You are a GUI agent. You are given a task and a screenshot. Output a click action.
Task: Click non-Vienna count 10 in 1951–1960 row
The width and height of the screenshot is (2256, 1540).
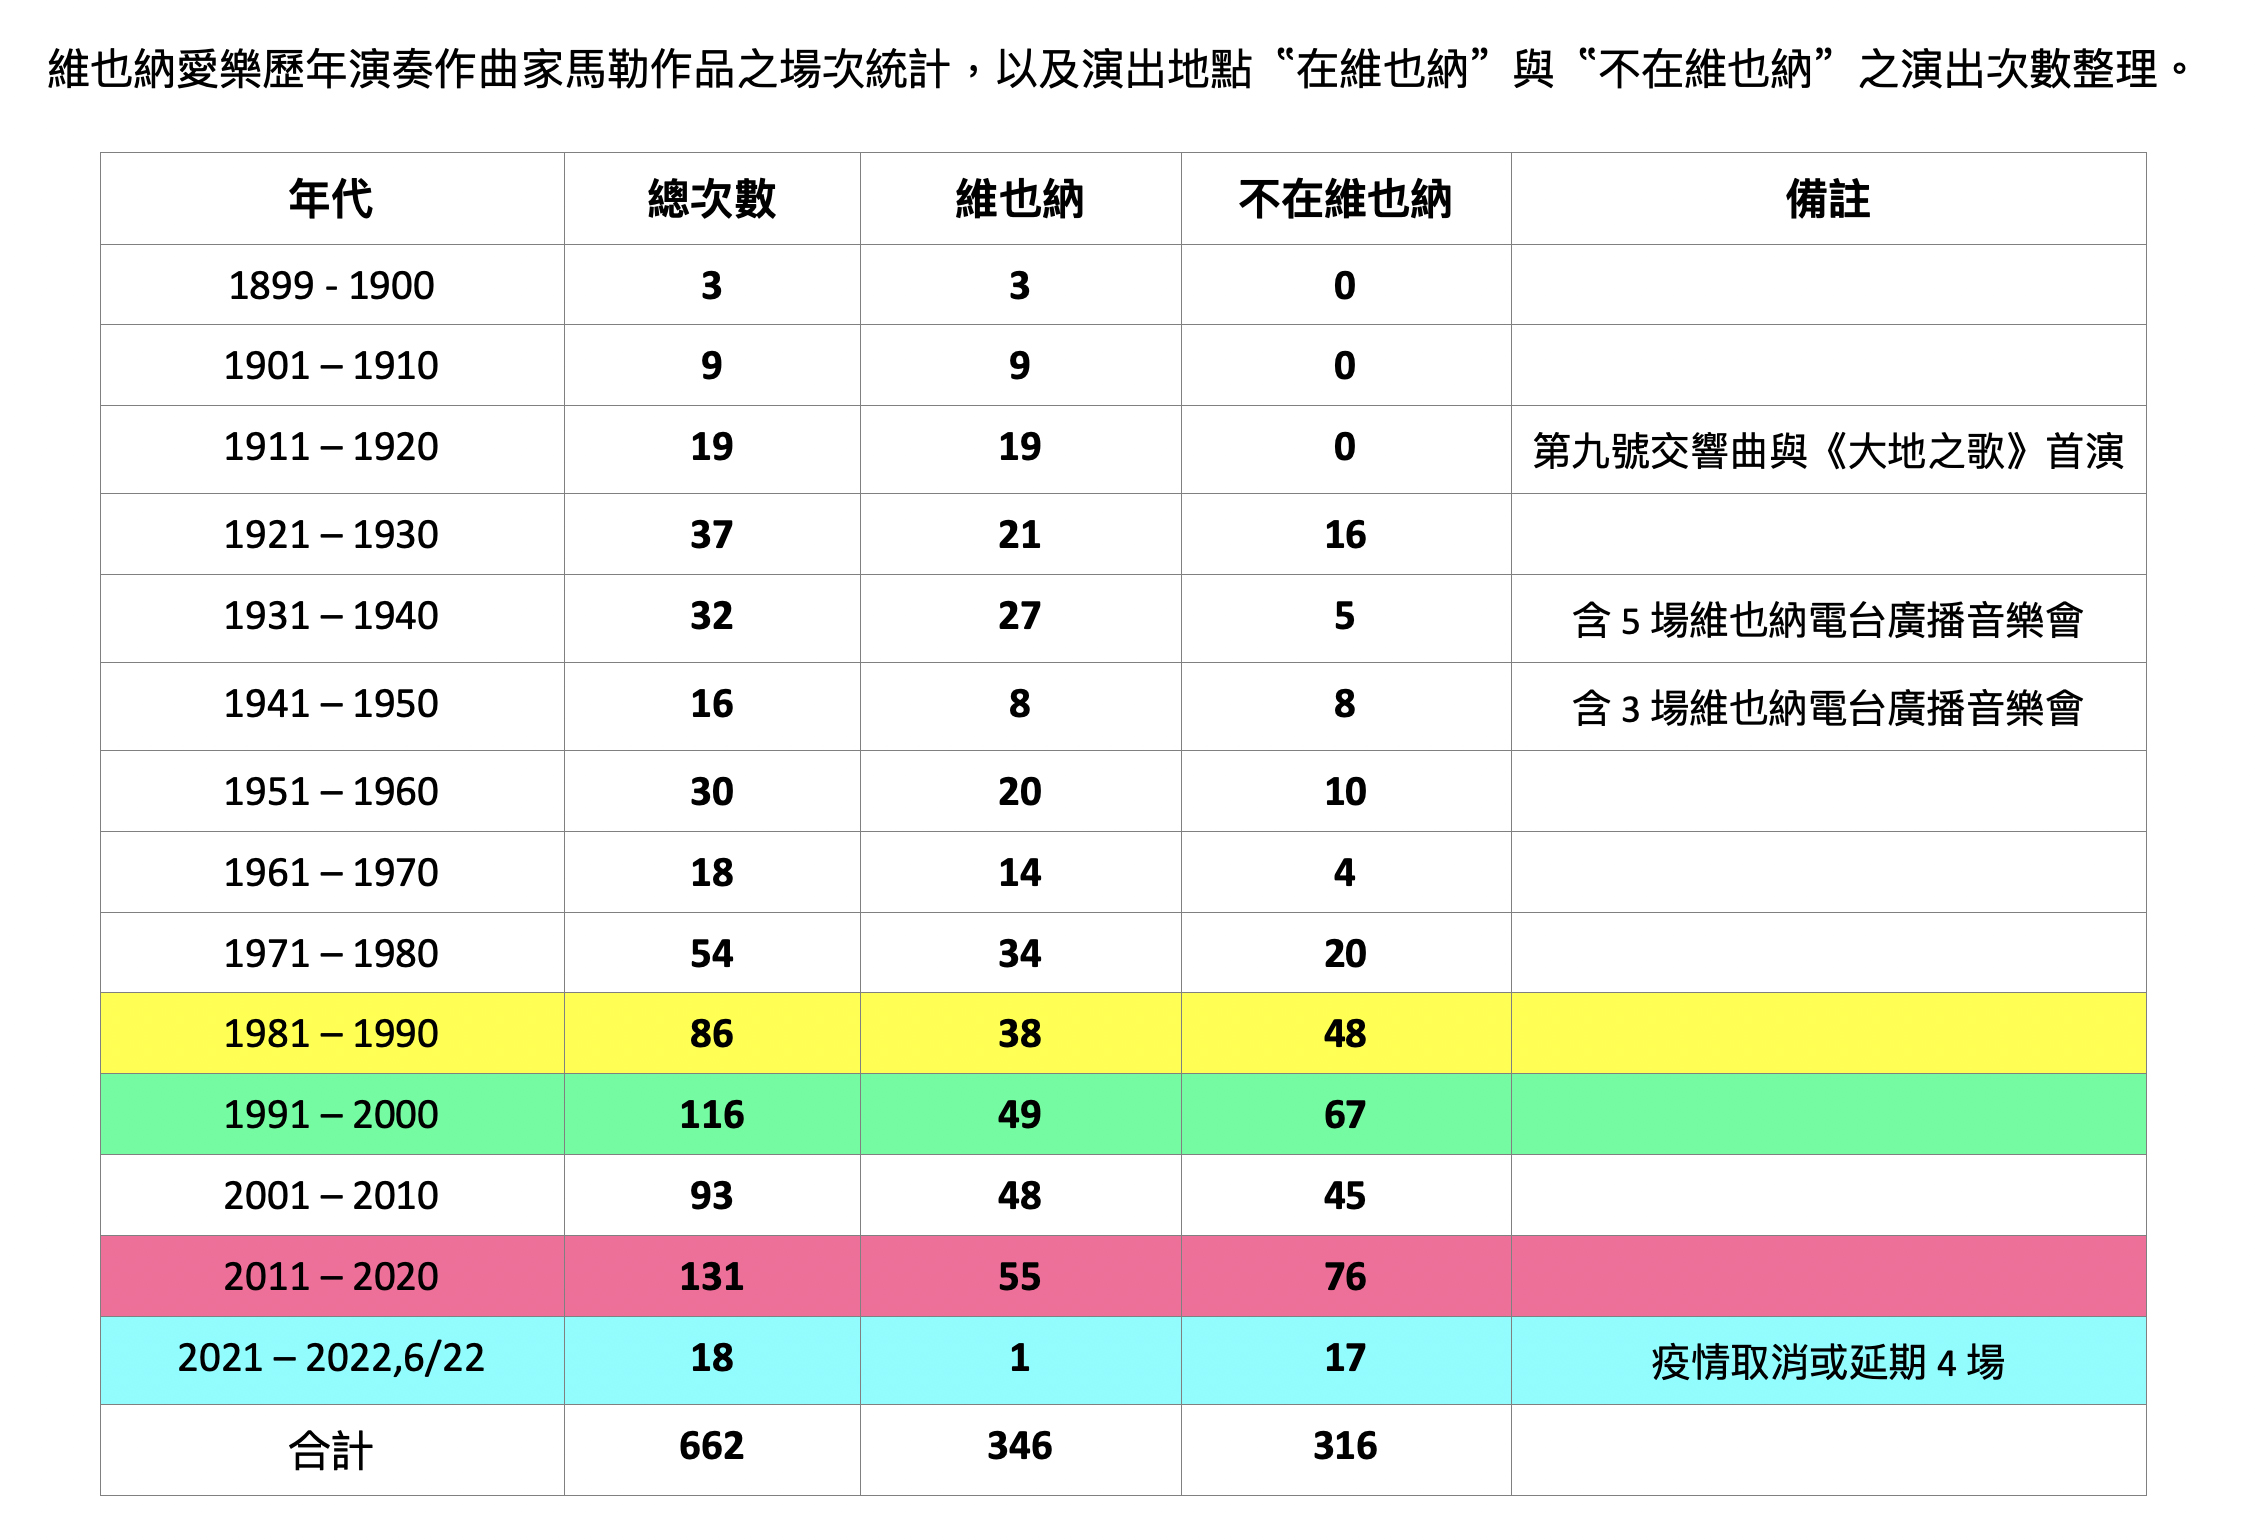1345,791
